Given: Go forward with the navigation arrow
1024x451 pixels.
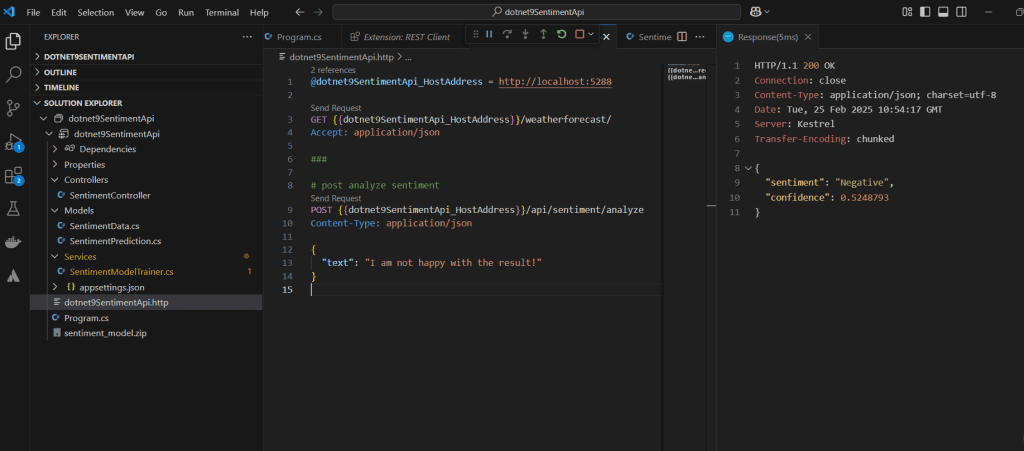Looking at the screenshot, I should (318, 12).
